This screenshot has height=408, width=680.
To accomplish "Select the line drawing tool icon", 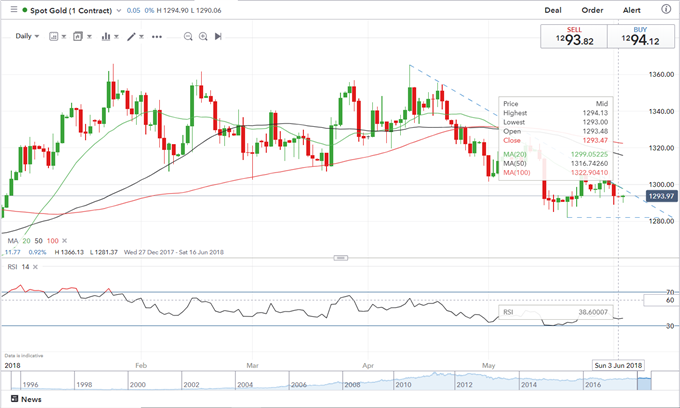I will point(131,36).
